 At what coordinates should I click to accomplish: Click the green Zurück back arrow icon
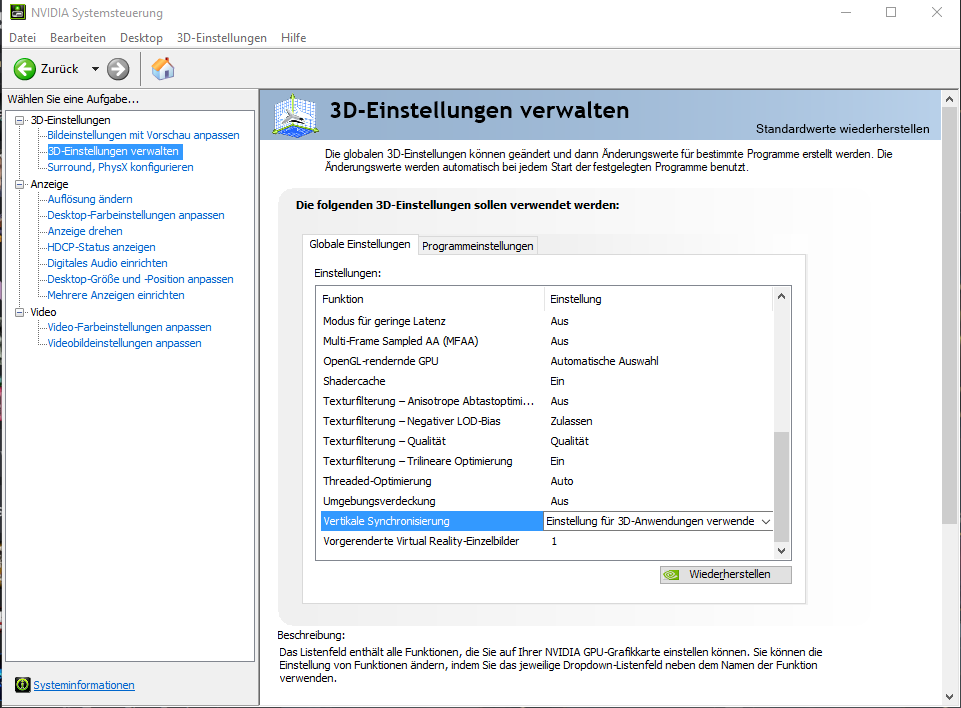(x=25, y=69)
